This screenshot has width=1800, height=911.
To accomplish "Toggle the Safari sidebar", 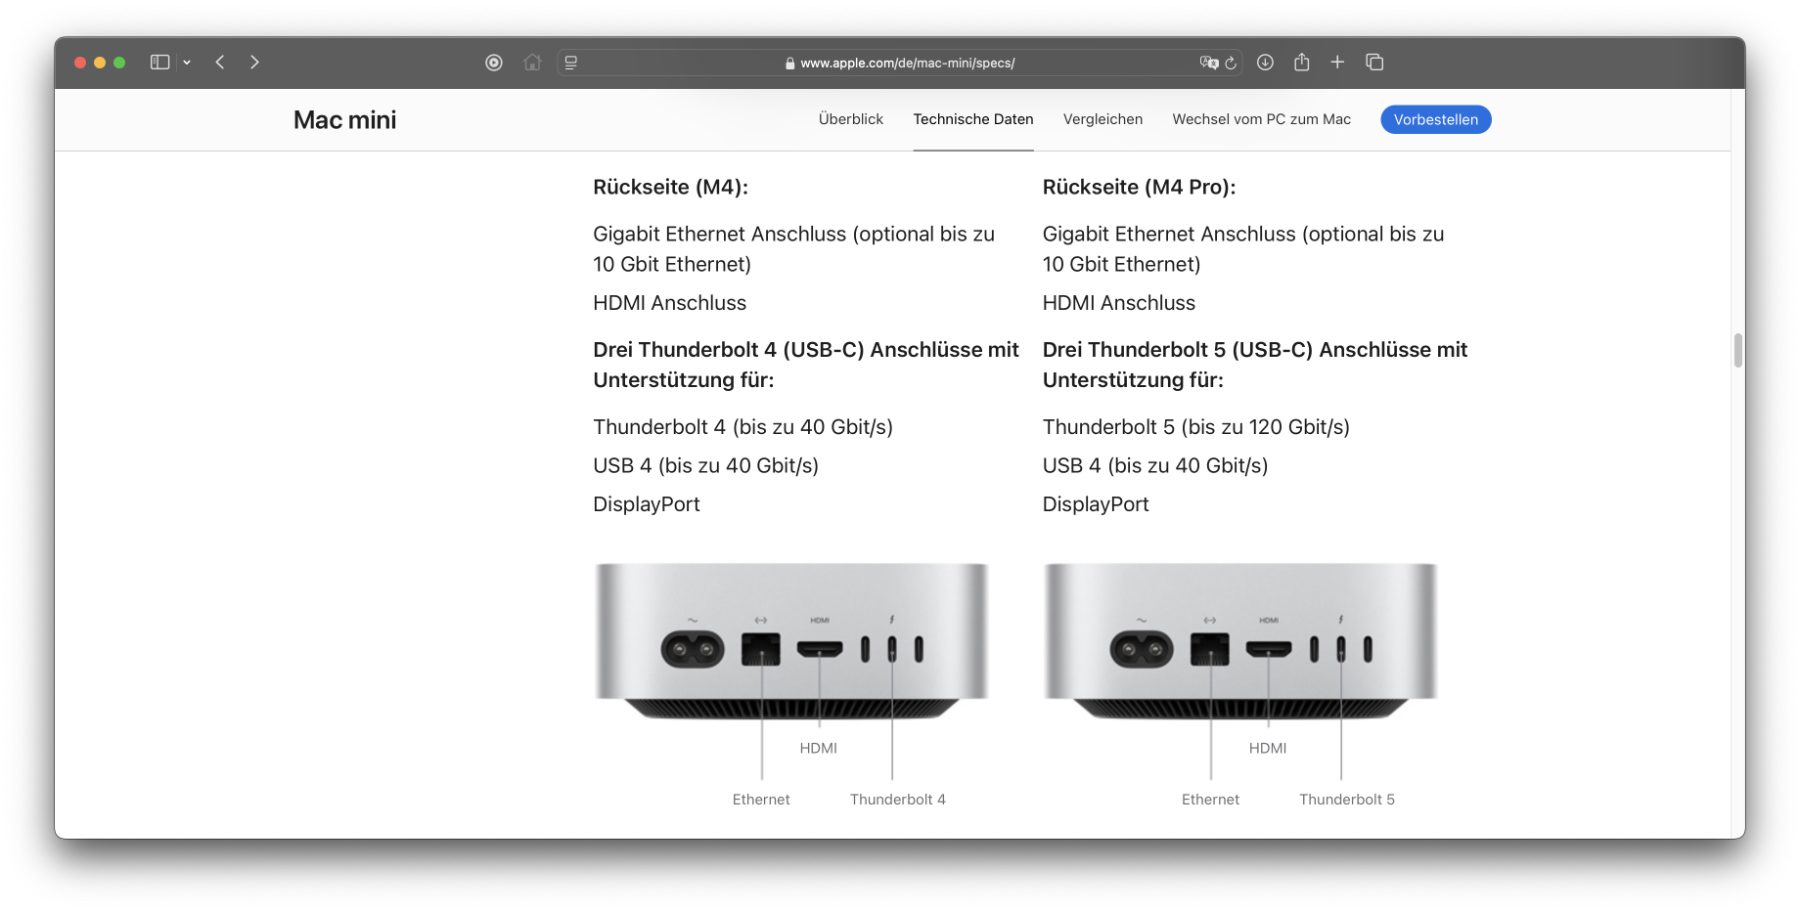I will tap(160, 62).
